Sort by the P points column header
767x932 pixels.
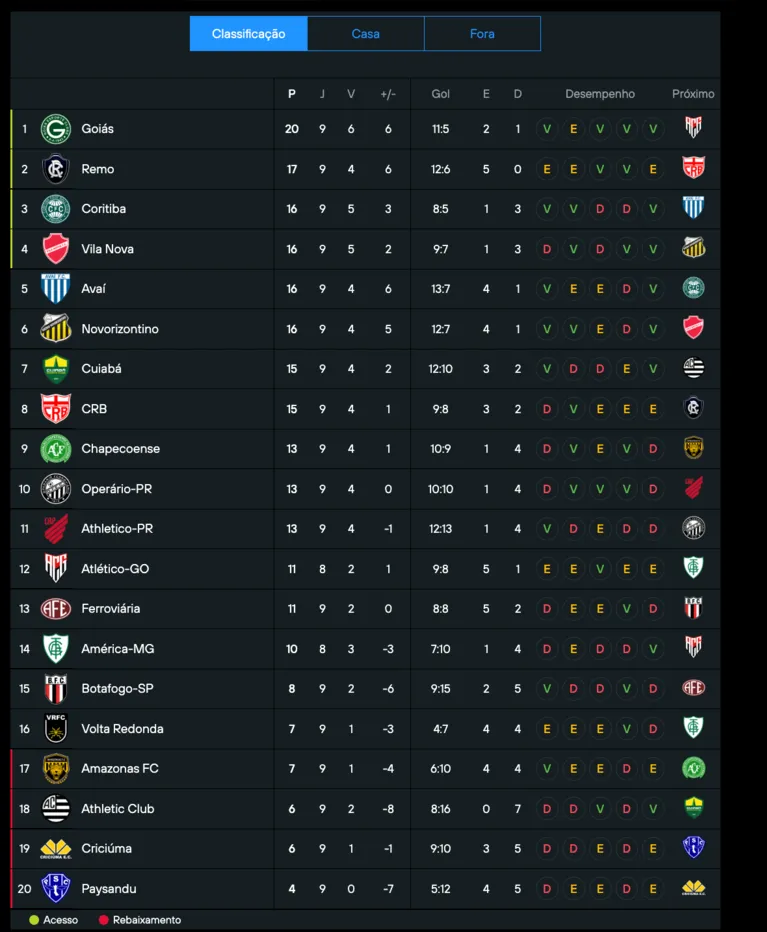tap(292, 94)
